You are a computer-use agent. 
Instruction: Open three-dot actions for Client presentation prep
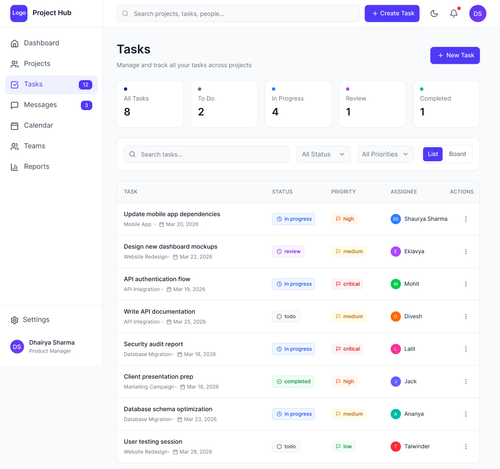tap(466, 381)
